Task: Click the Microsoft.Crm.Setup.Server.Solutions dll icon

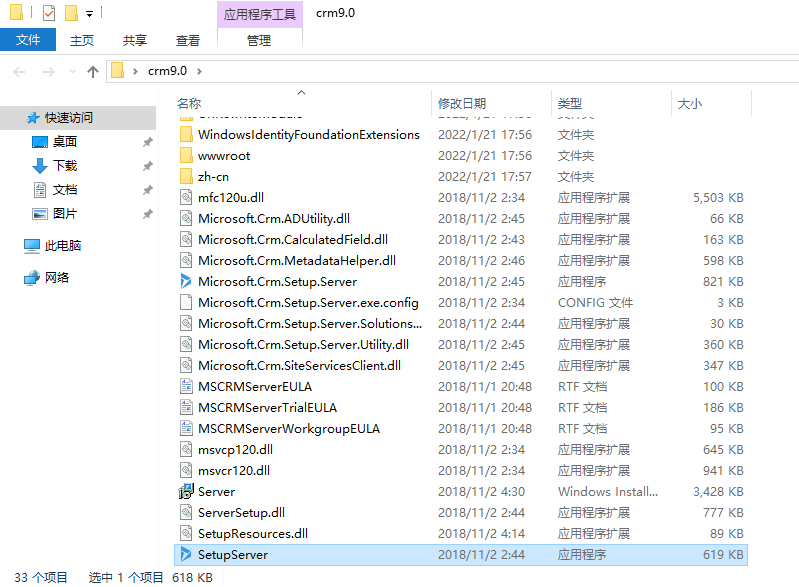Action: [186, 323]
